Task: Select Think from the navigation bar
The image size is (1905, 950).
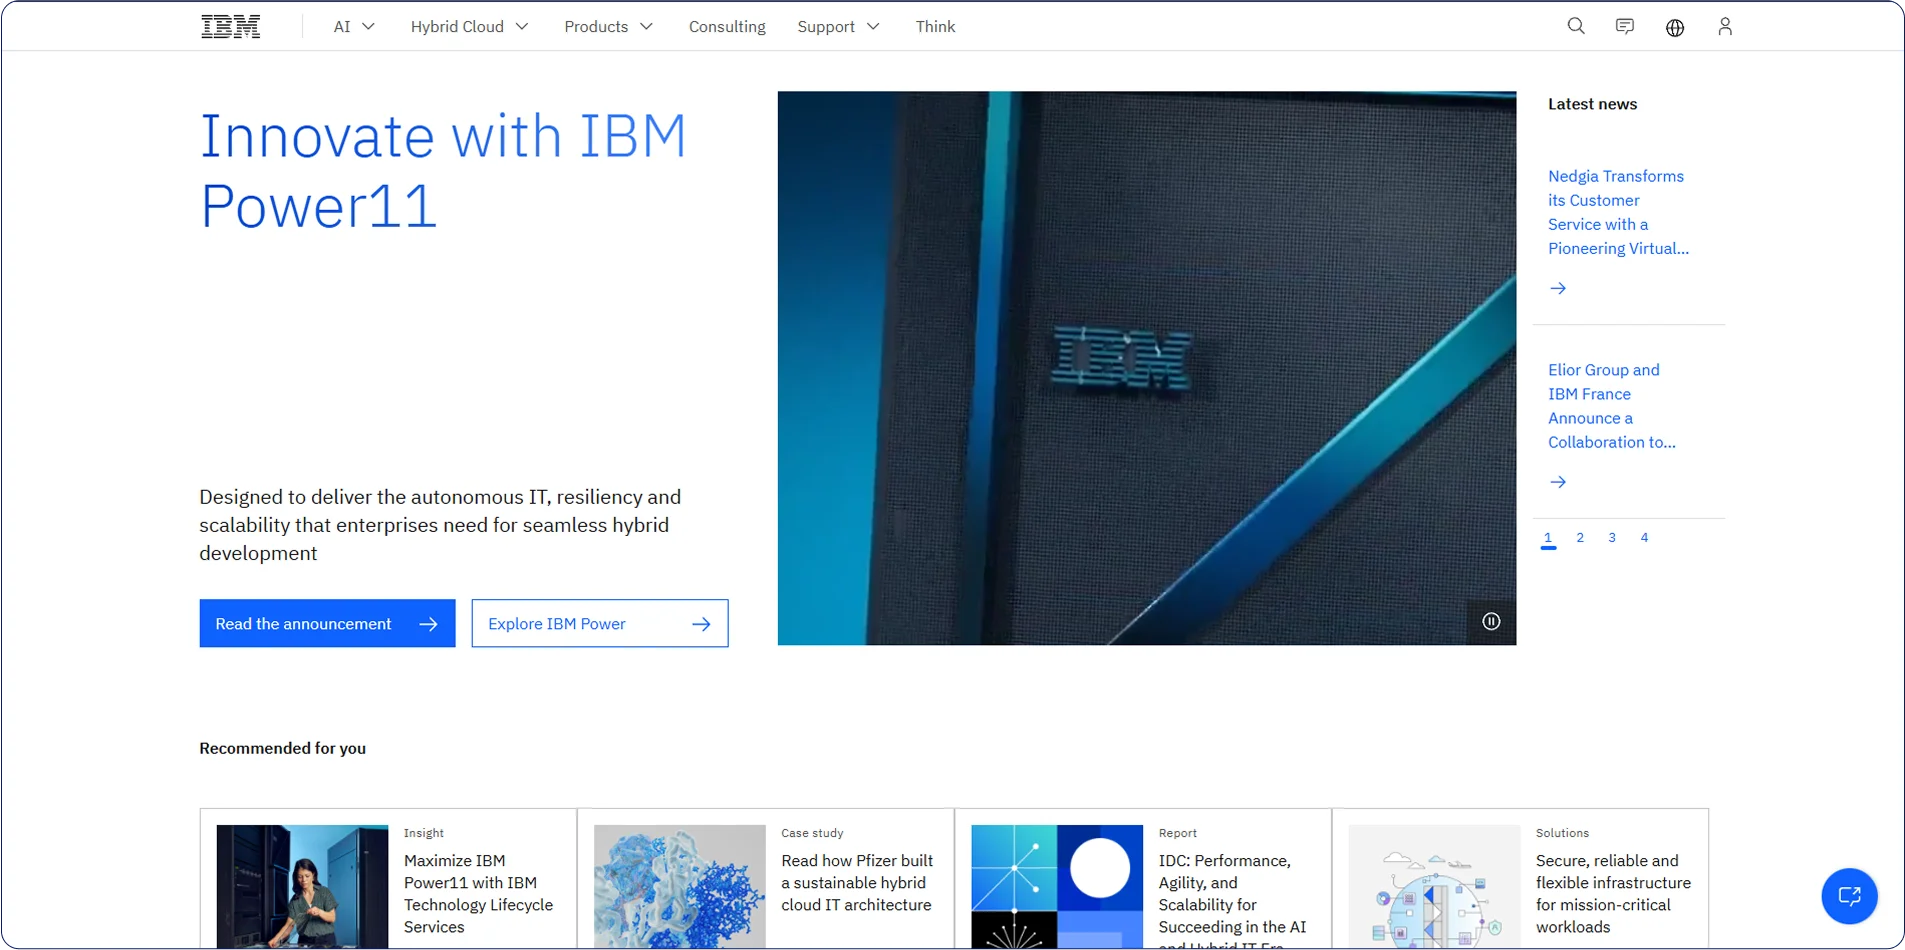Action: (934, 26)
